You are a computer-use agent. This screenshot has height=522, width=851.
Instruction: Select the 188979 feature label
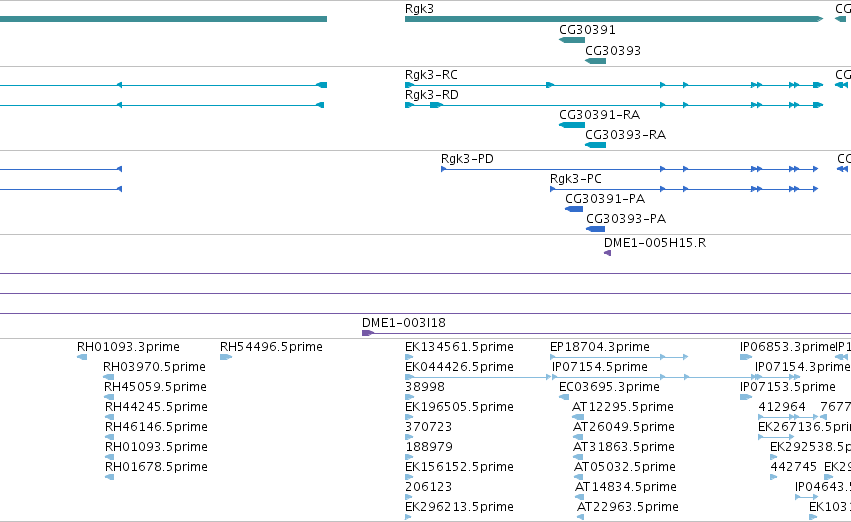[429, 447]
